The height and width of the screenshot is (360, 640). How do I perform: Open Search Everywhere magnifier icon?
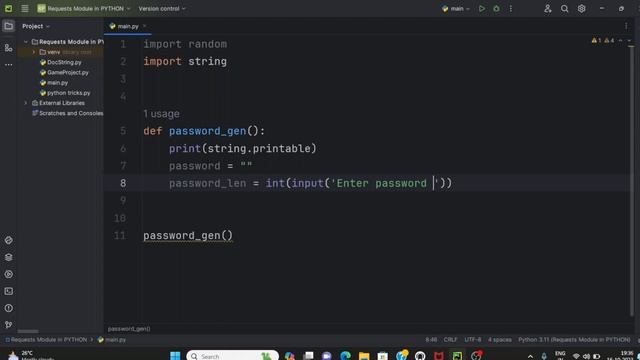[564, 9]
